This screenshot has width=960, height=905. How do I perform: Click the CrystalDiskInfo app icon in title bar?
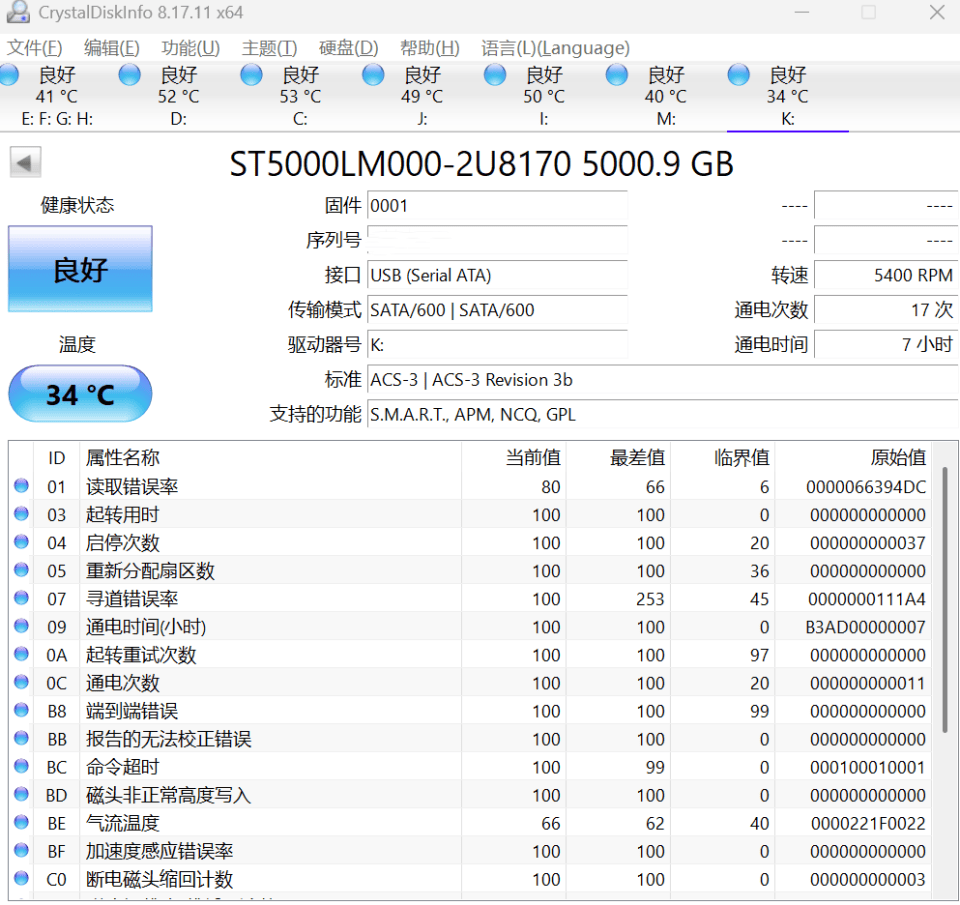tap(18, 12)
